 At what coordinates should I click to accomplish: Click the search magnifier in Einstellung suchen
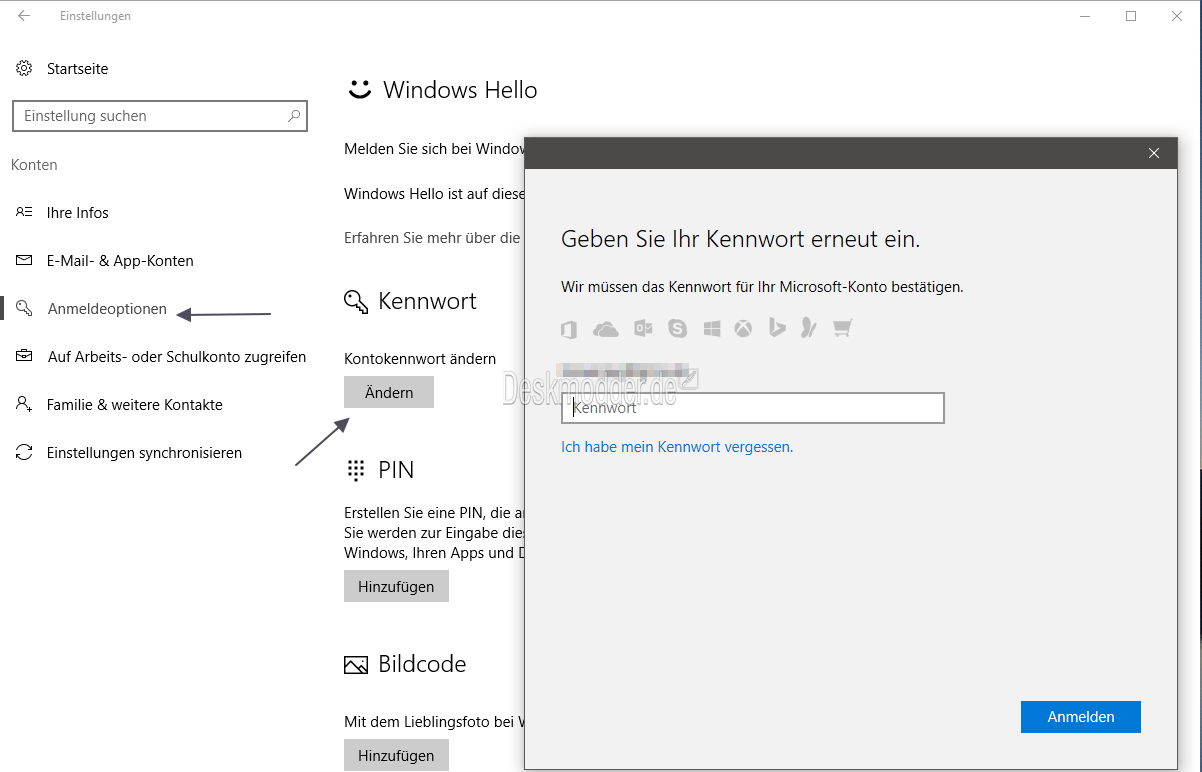click(294, 116)
